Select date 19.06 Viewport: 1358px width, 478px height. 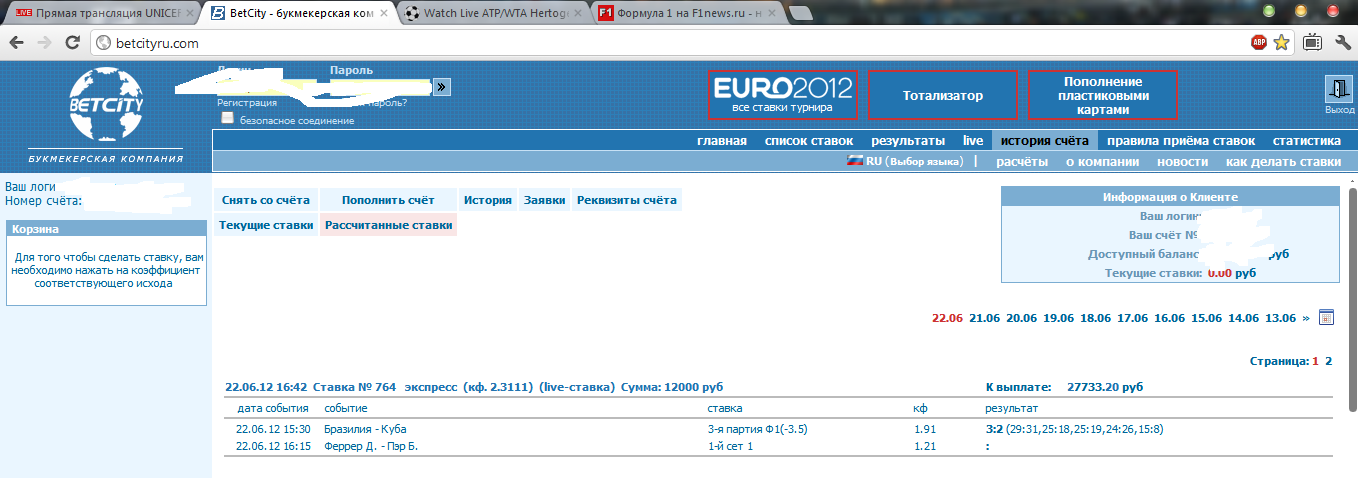coord(1059,318)
